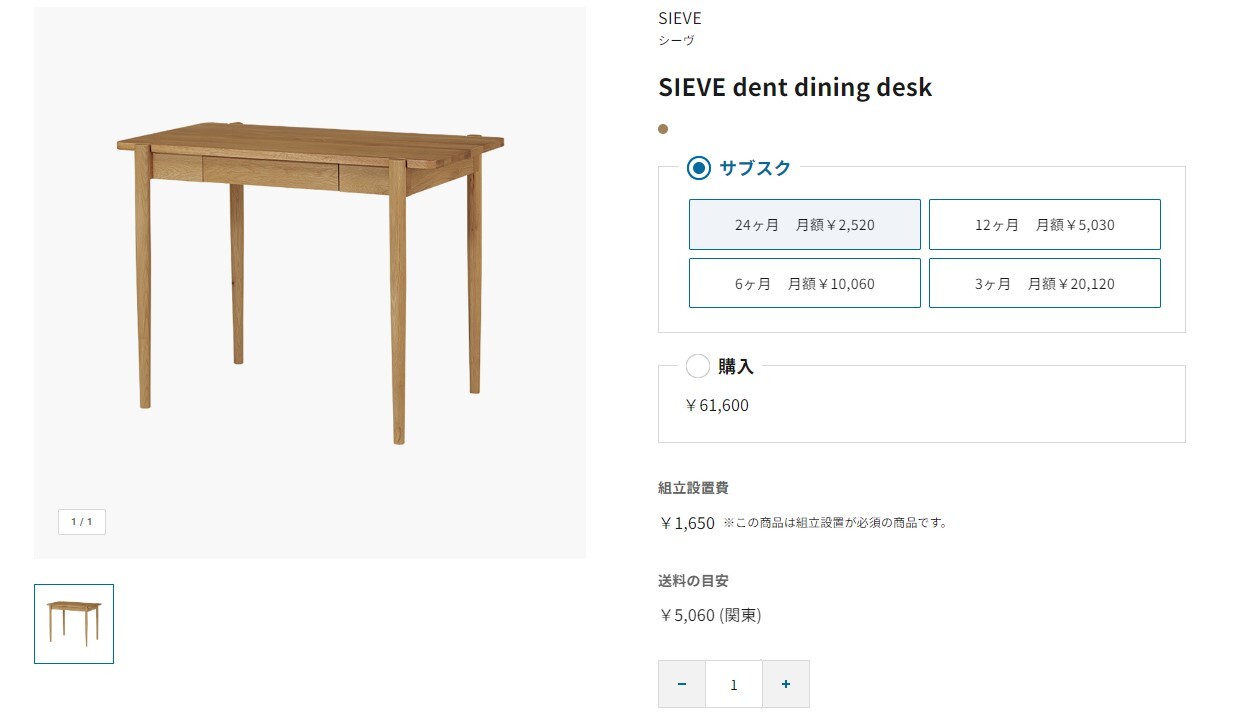The height and width of the screenshot is (714, 1243).
Task: Click the 組立設置費 assembly fee label
Action: [693, 487]
